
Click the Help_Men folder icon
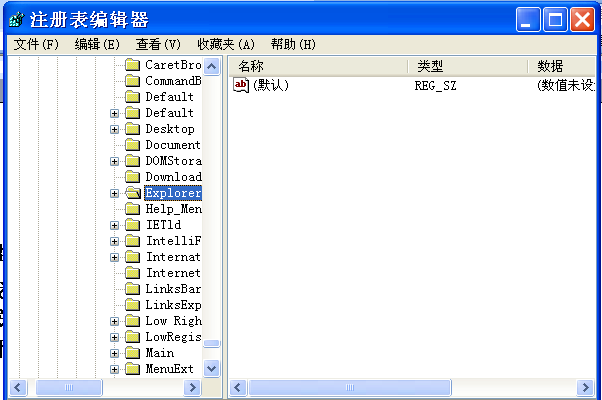(x=132, y=209)
